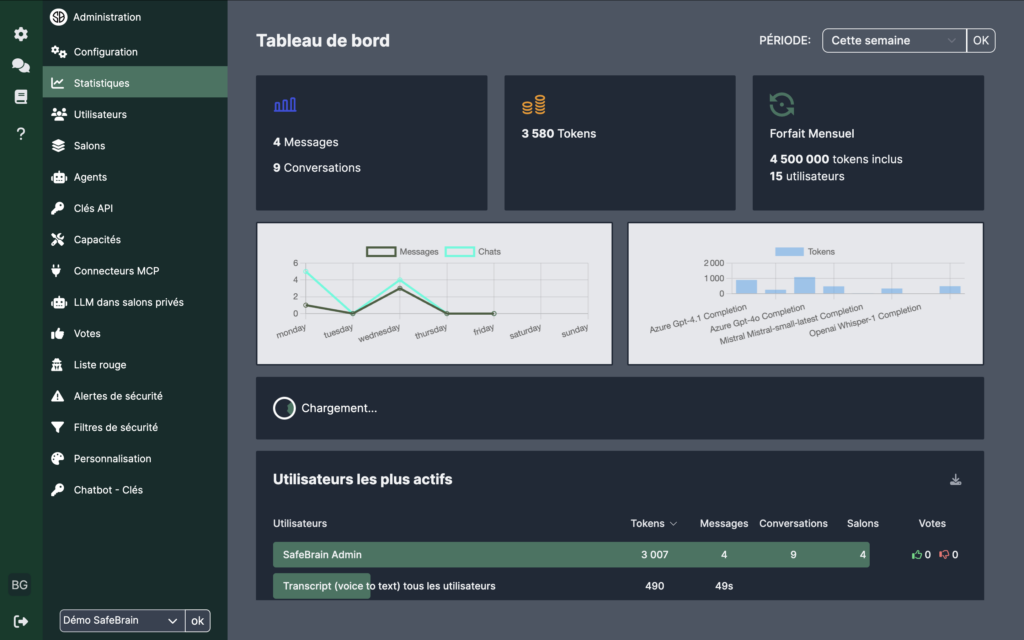This screenshot has height=640, width=1024.
Task: Click the Capacités tools icon
Action: tap(57, 240)
